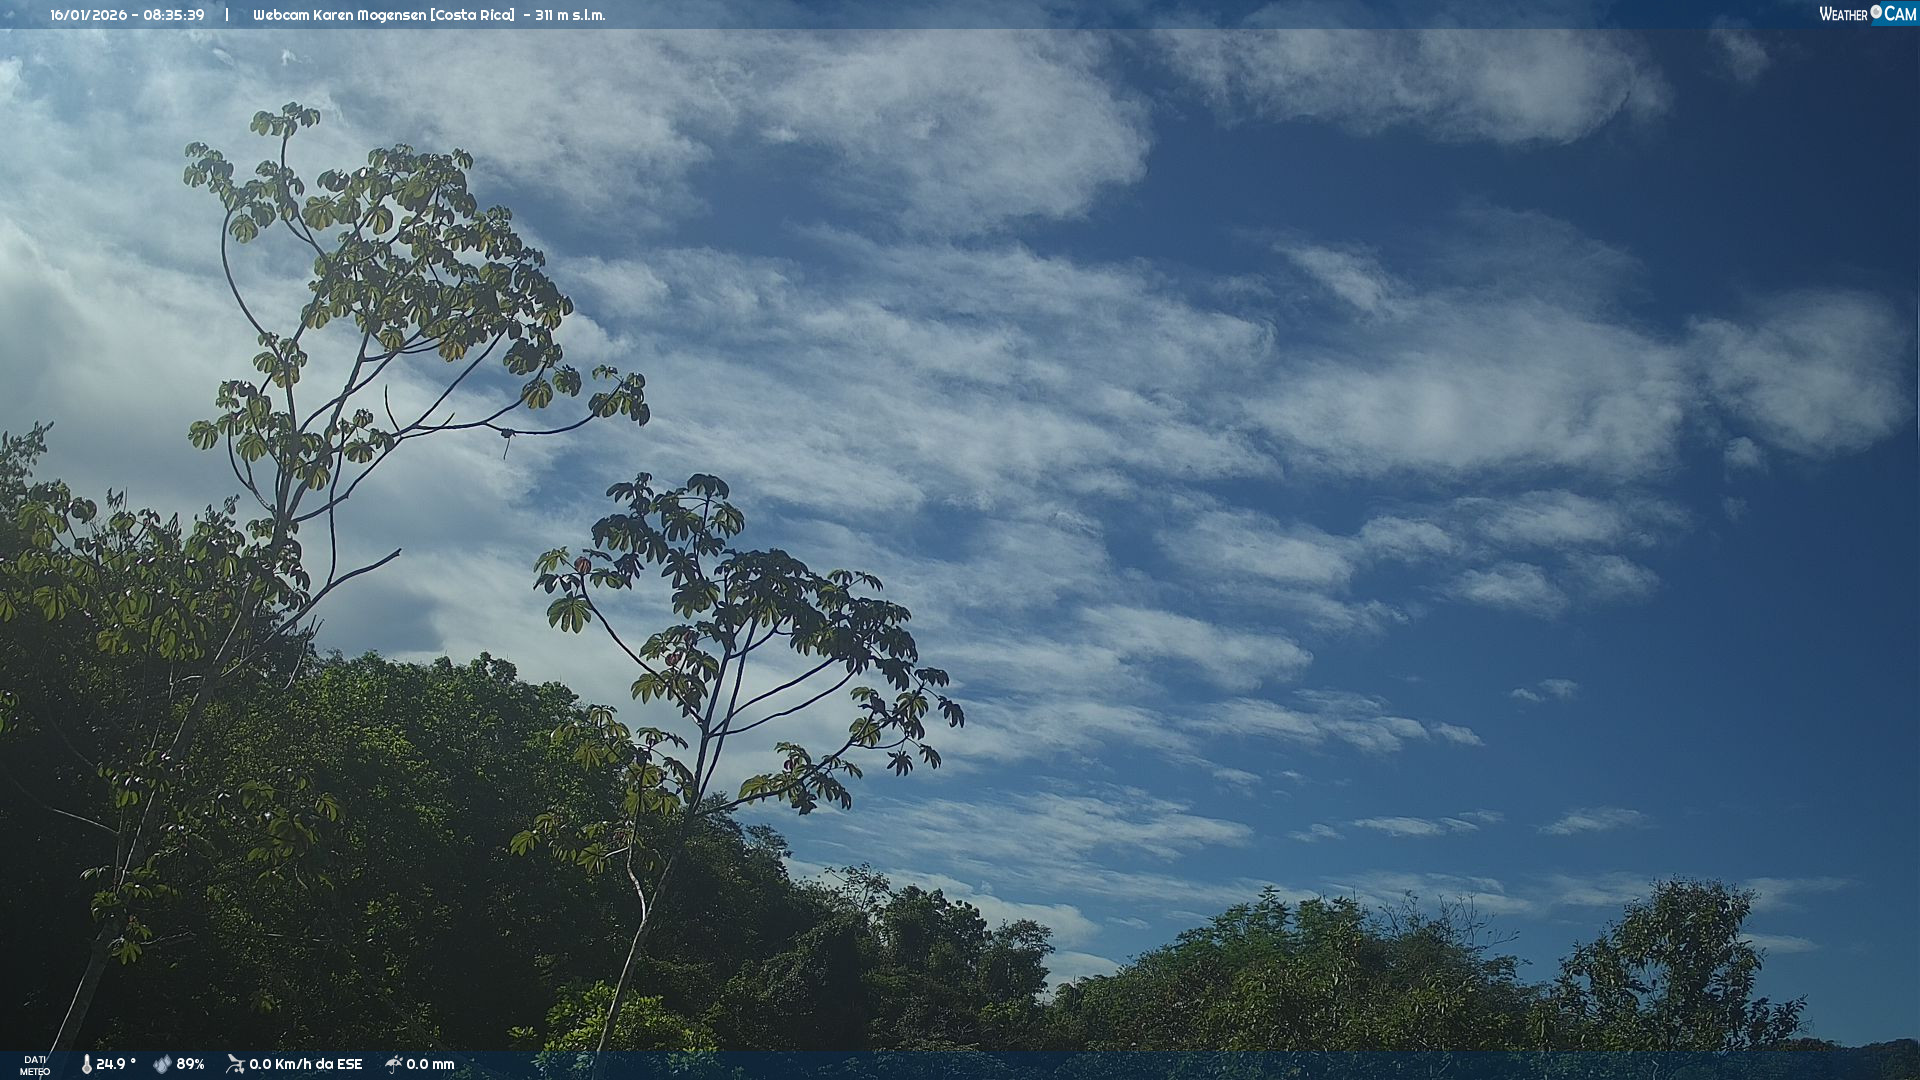
Task: Click the WeatherCam logo
Action: coord(1866,14)
